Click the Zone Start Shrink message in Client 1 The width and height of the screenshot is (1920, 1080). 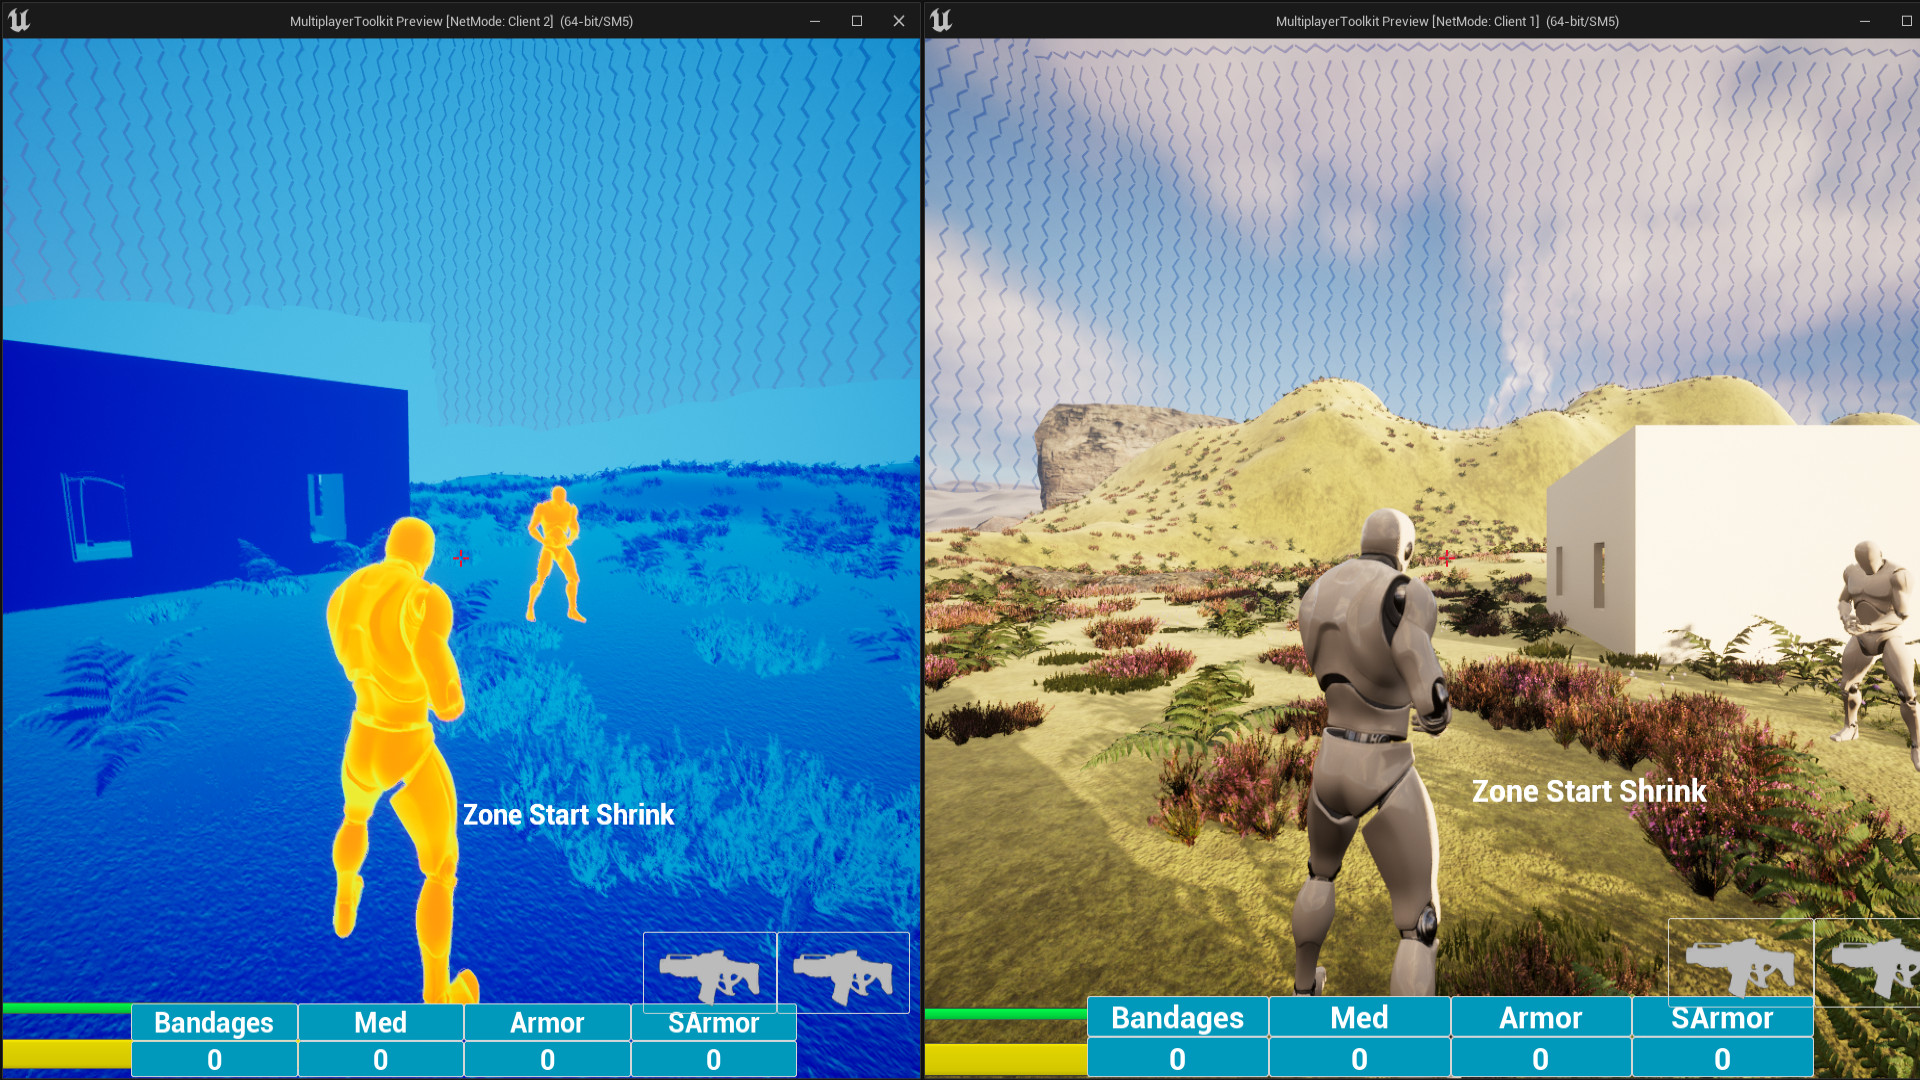1589,791
